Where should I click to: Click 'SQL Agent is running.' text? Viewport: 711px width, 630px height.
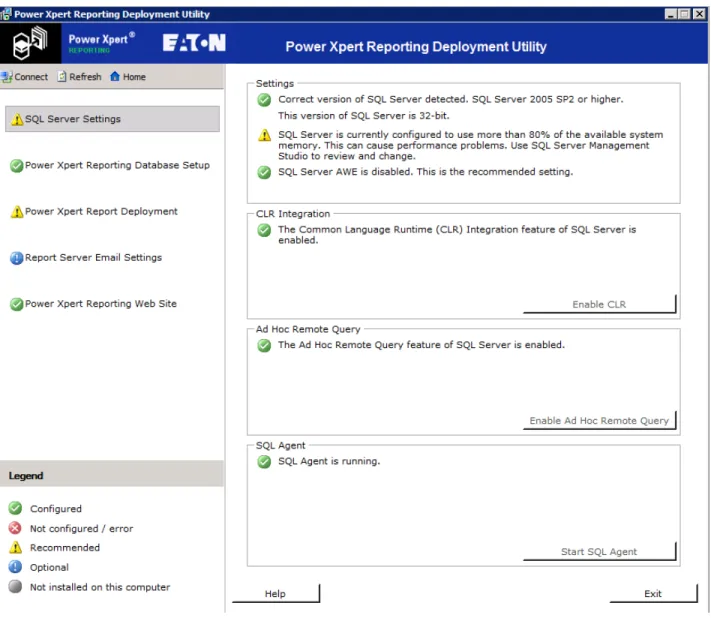coord(329,461)
